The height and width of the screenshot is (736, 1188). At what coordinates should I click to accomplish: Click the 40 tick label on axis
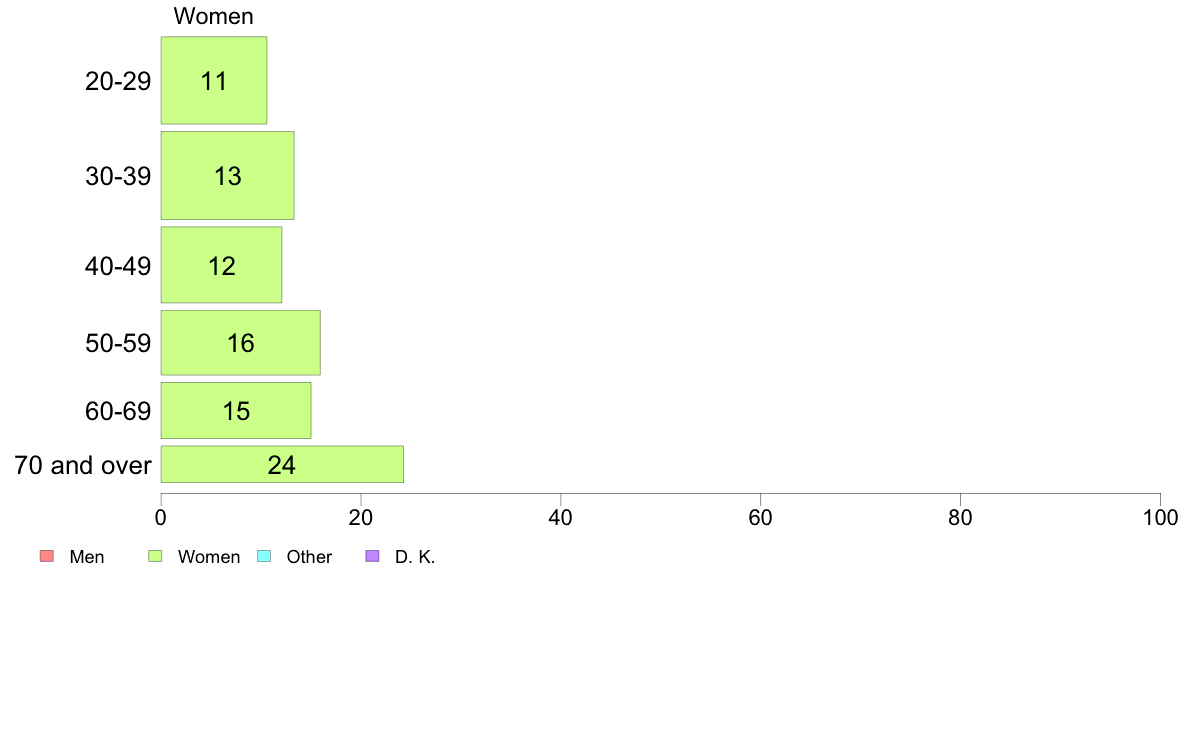561,518
